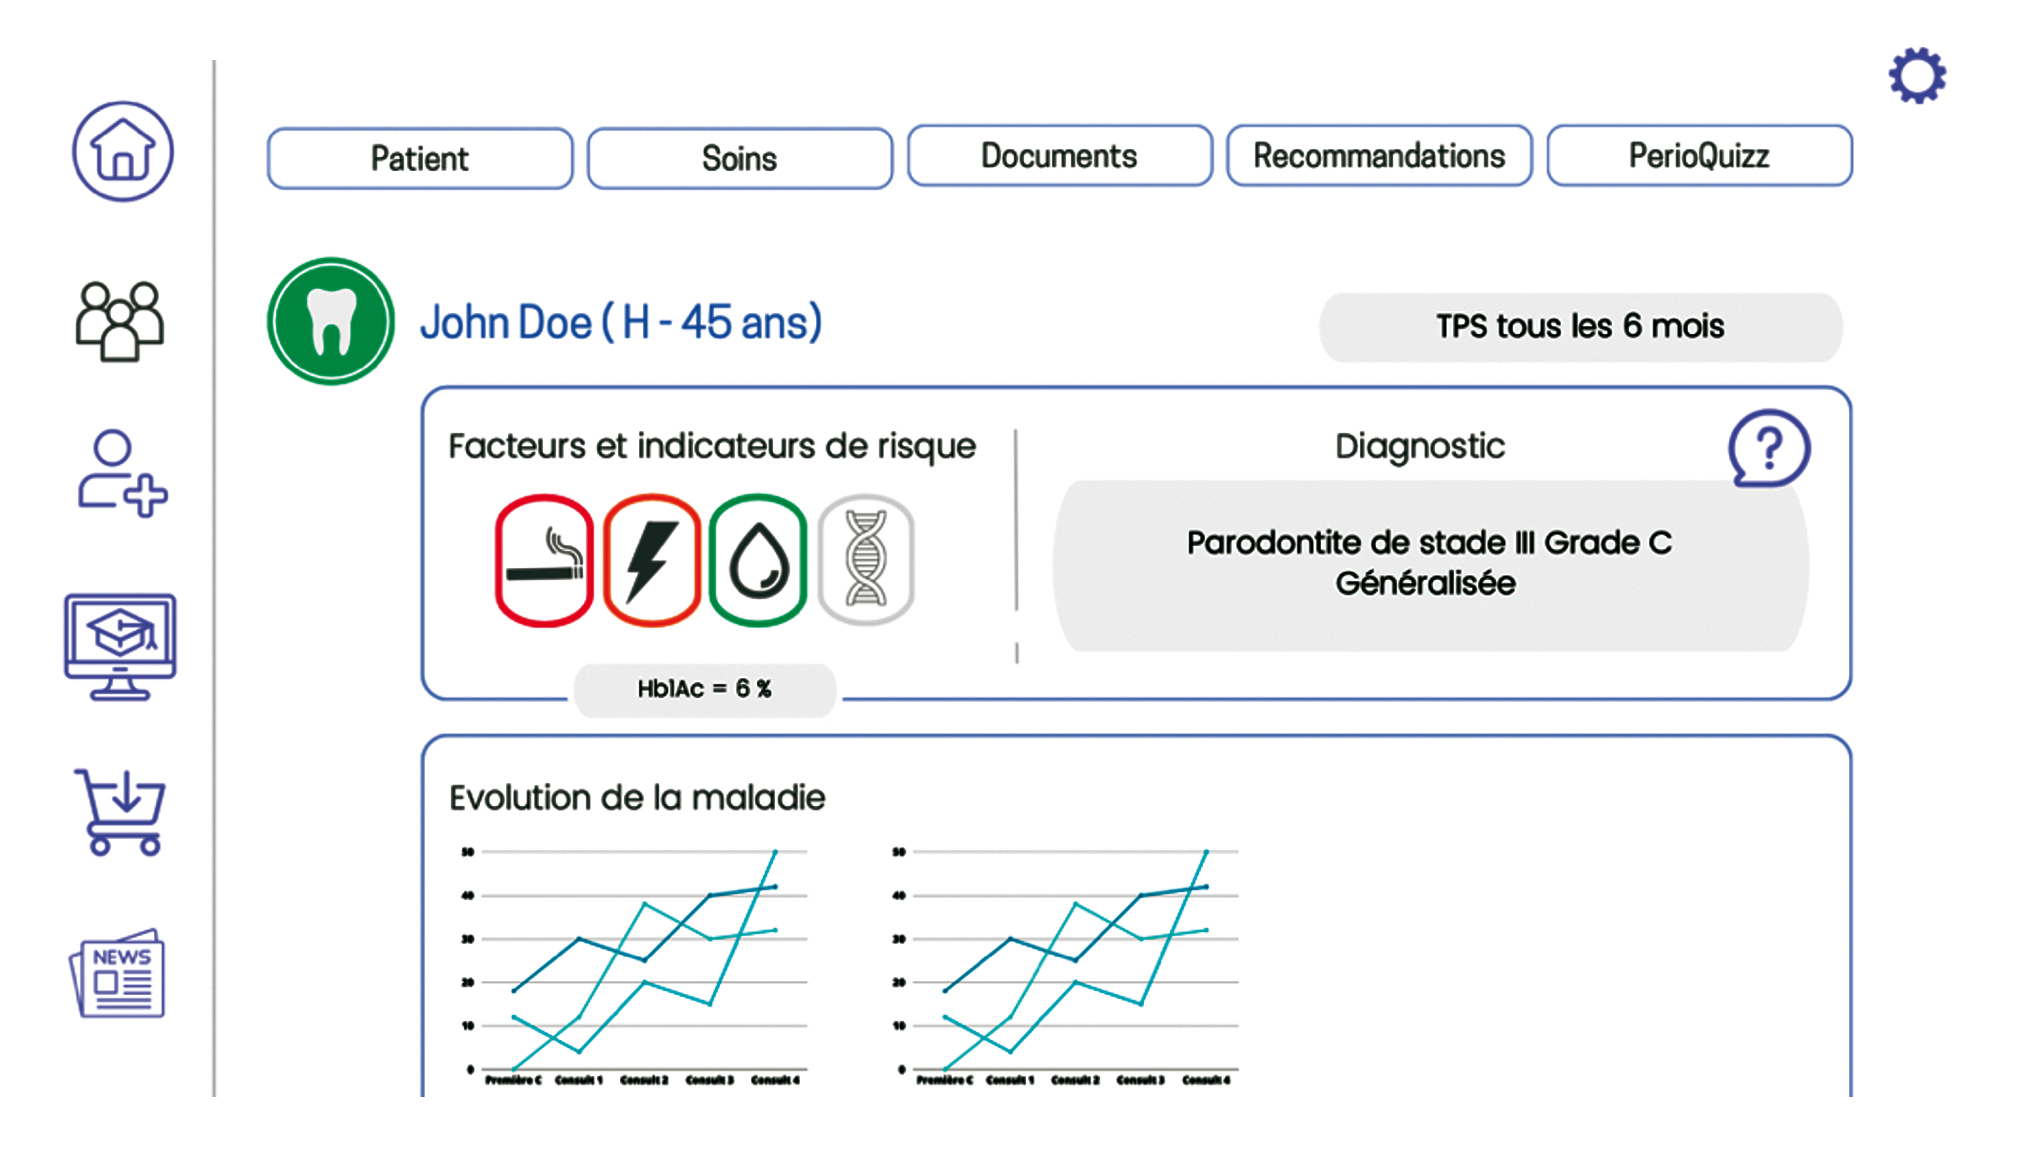Open settings gear icon
This screenshot has height=1160, width=2040.
pos(1916,76)
